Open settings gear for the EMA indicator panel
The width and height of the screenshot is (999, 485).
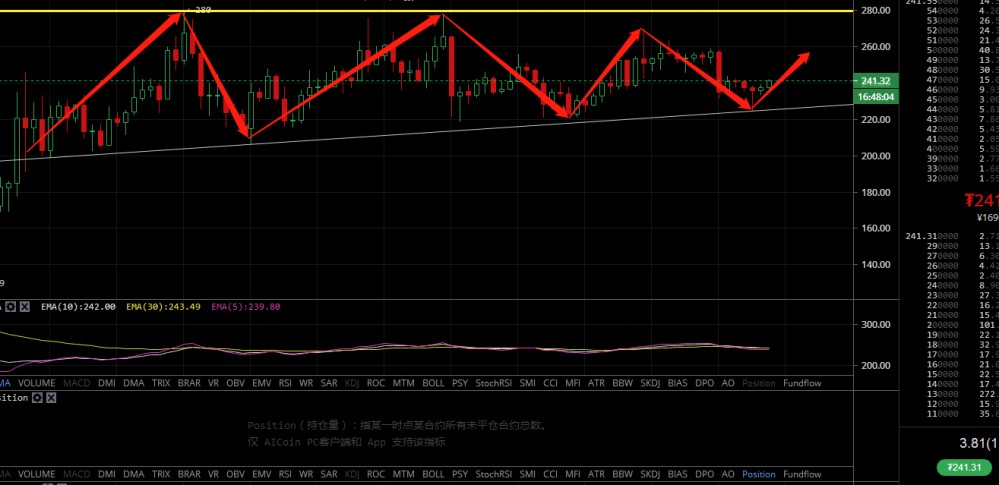coord(10,307)
